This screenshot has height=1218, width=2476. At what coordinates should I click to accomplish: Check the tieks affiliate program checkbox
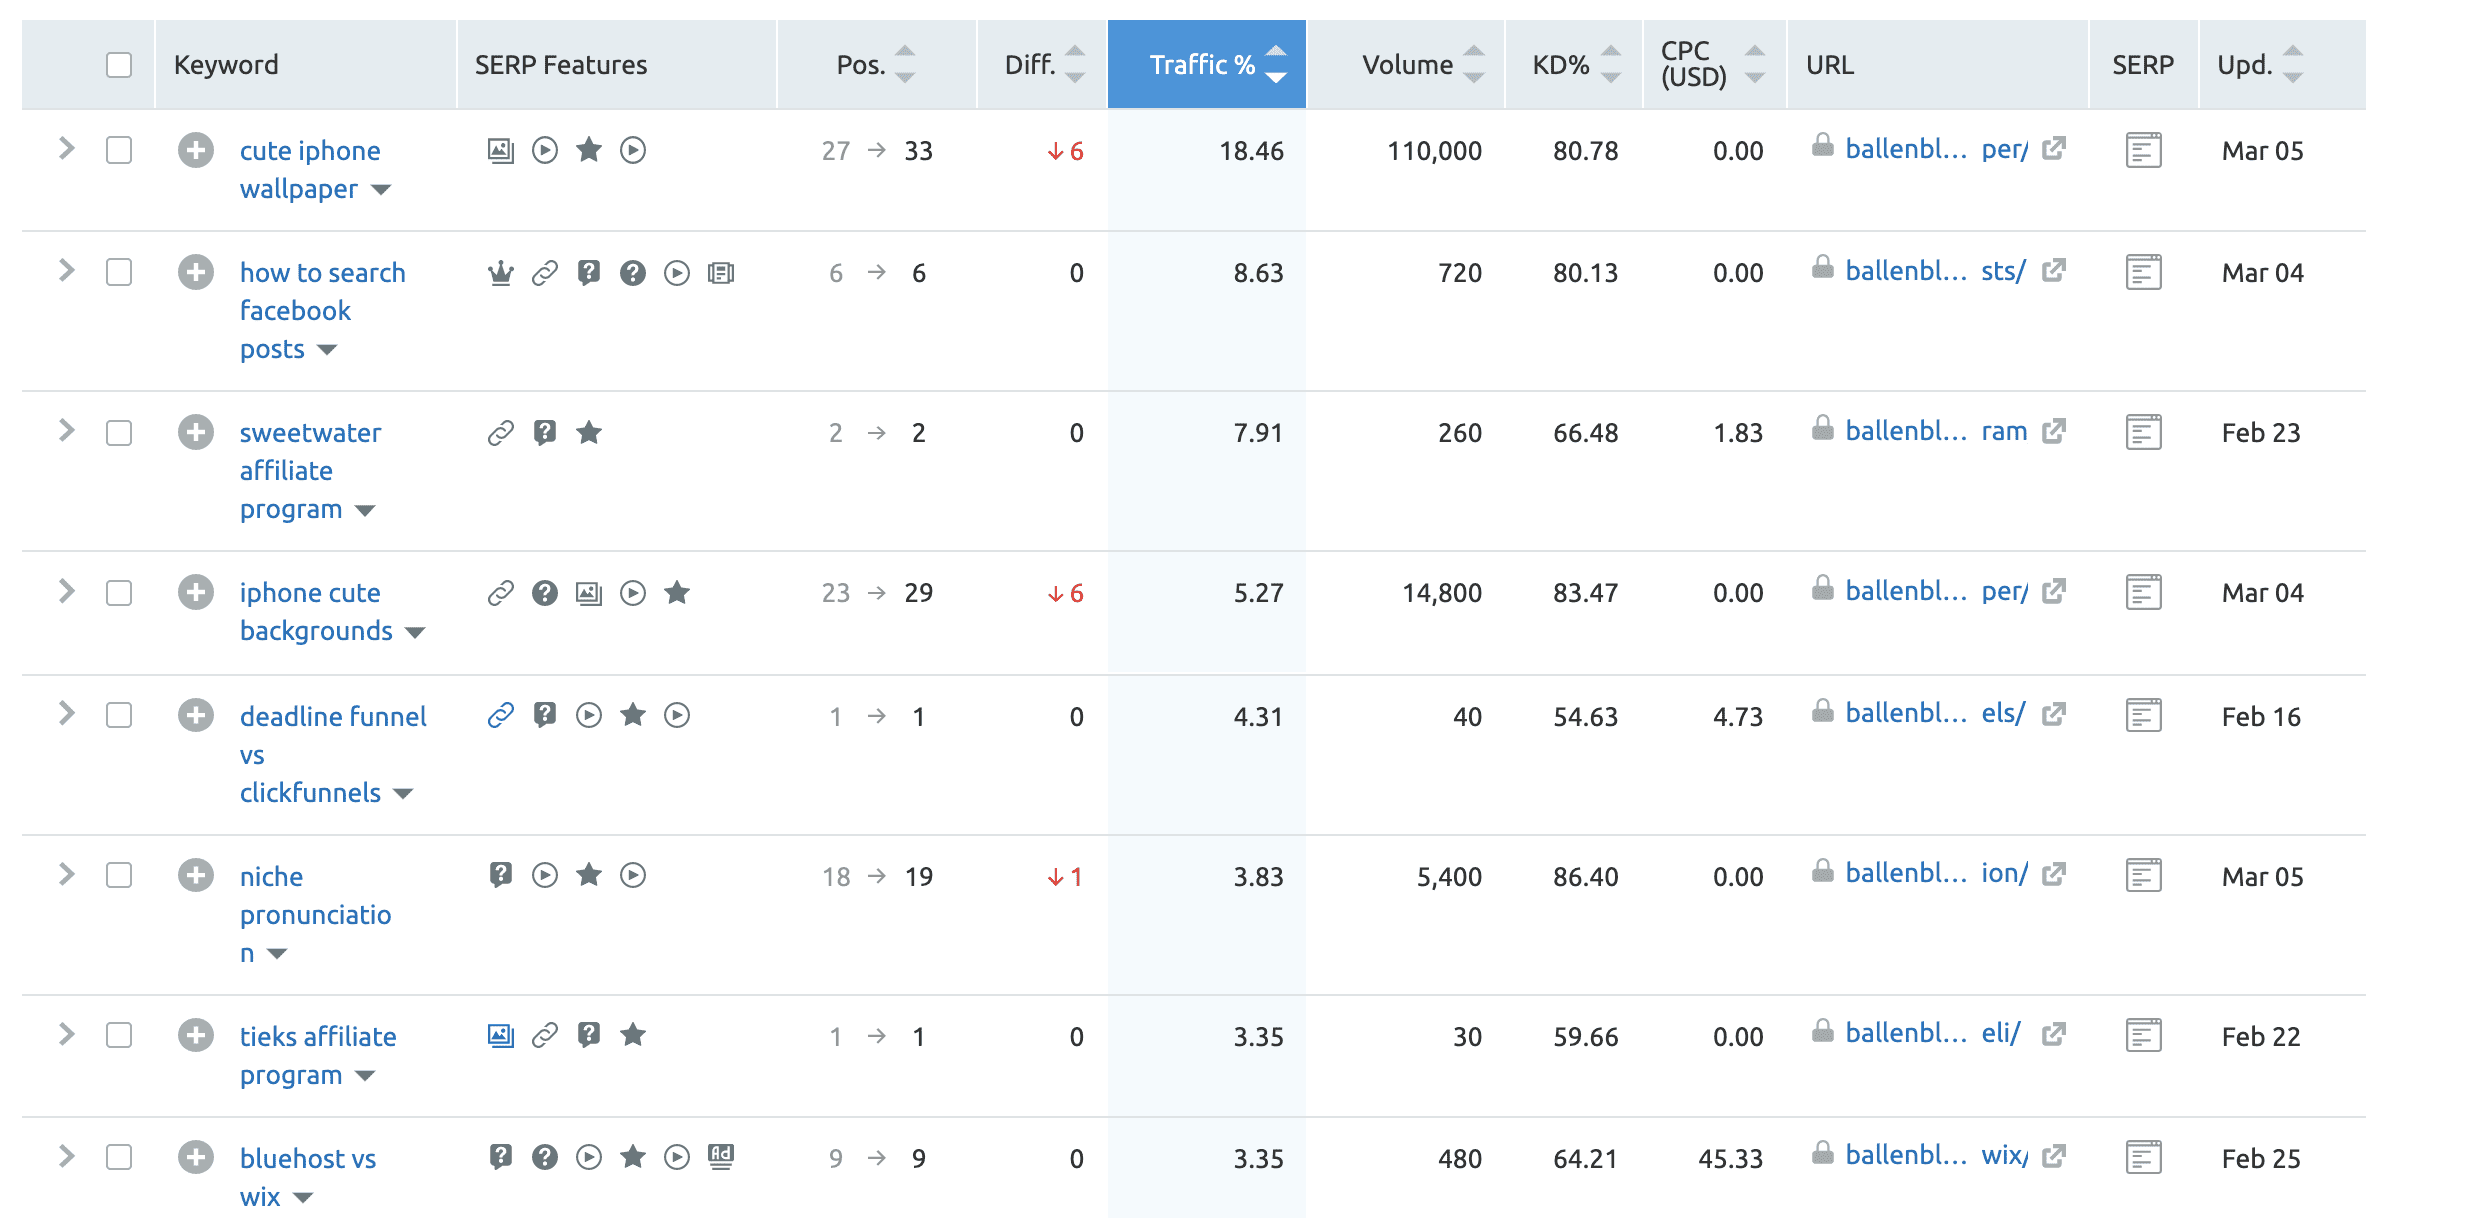point(119,1035)
